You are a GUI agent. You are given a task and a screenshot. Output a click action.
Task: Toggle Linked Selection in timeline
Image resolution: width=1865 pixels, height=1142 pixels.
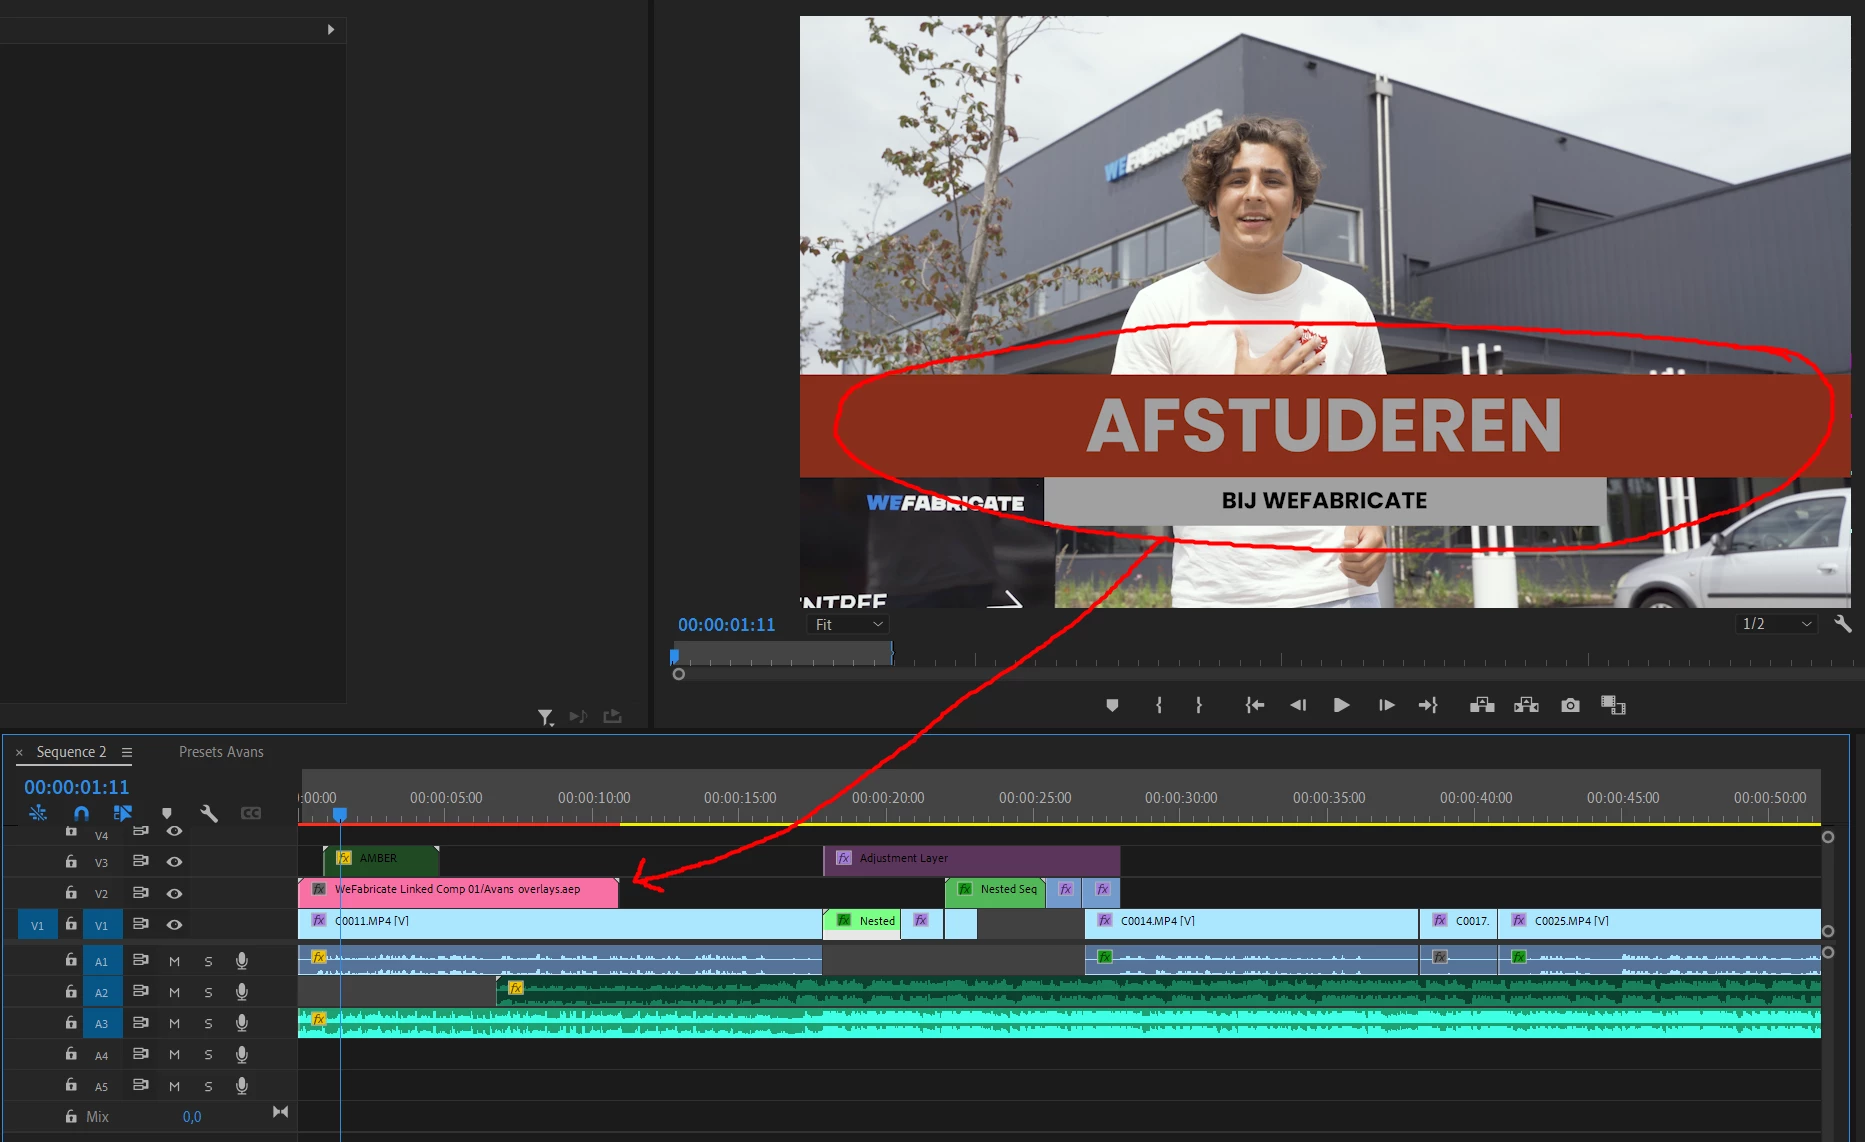click(123, 813)
